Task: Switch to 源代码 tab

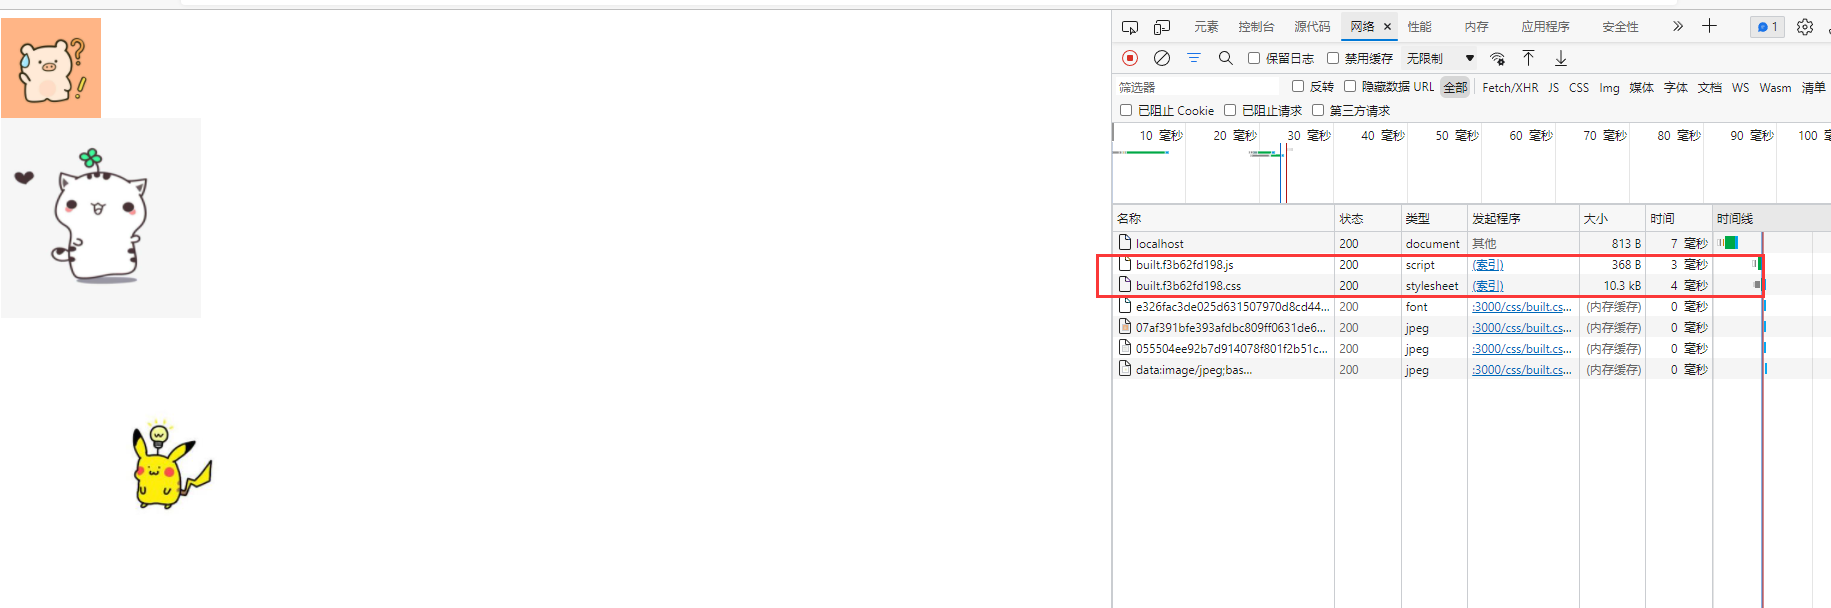Action: (1312, 27)
